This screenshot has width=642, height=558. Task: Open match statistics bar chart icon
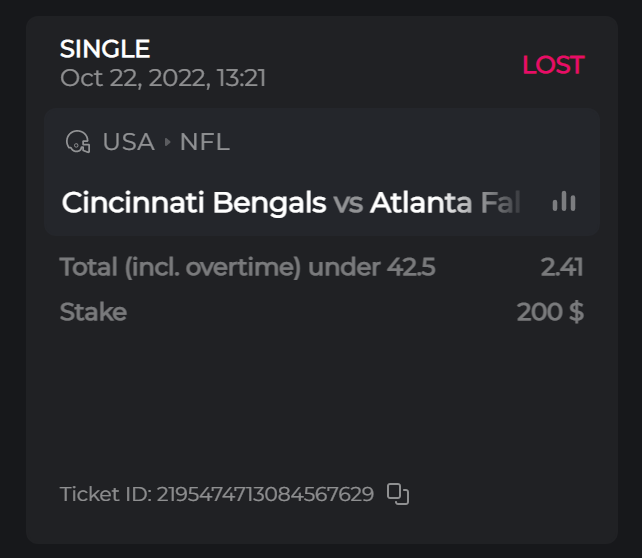pos(564,202)
